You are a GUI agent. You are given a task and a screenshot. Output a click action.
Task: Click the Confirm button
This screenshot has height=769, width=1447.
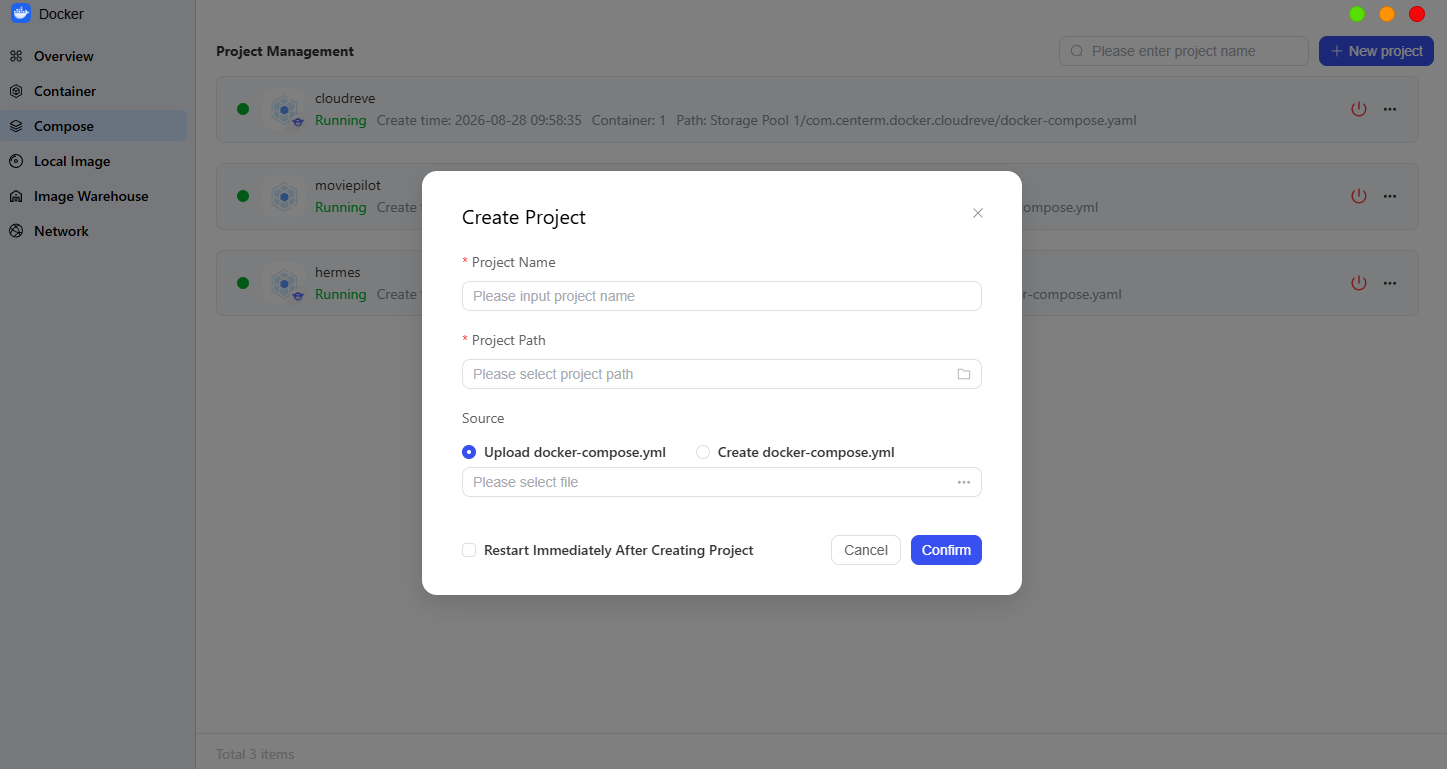click(946, 550)
